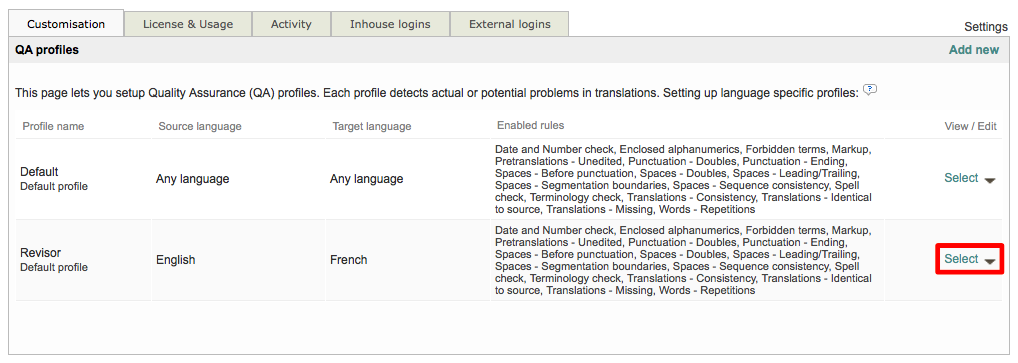Open the License & Usage tab
Screen dimensions: 1018x363
(x=188, y=24)
